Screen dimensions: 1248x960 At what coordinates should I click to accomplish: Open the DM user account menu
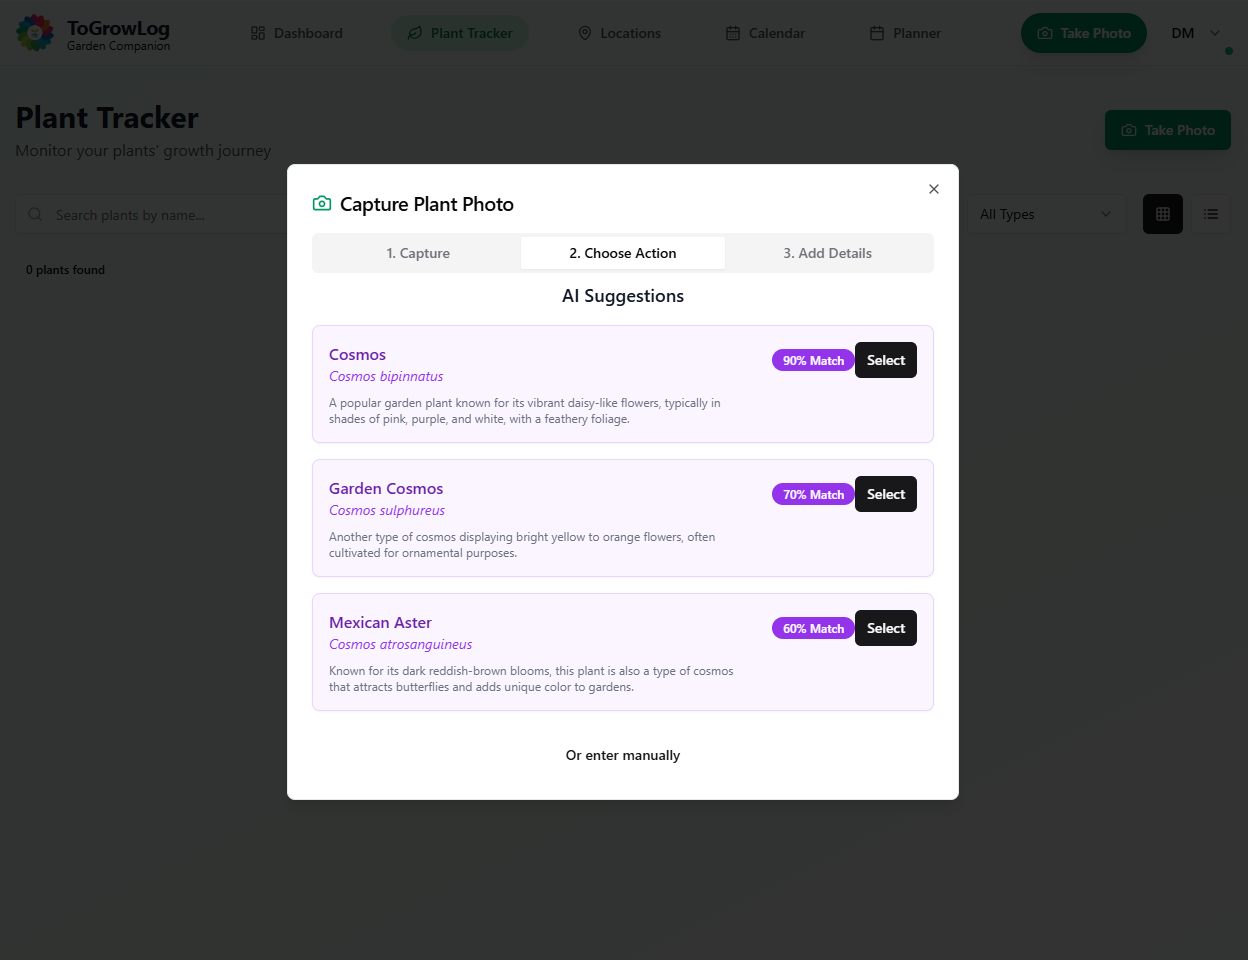(1196, 33)
